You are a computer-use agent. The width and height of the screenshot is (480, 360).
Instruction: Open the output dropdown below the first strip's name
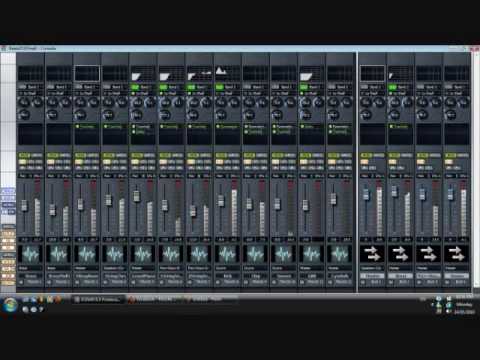point(30,282)
